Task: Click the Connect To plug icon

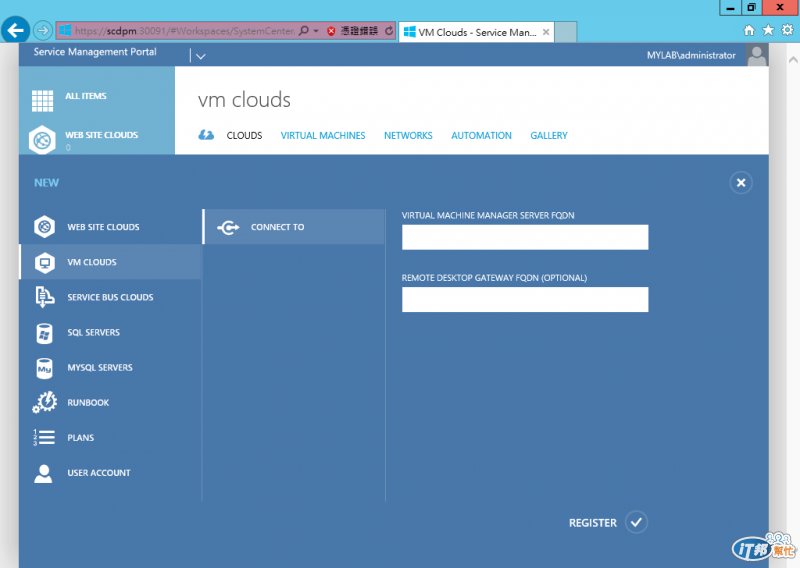Action: tap(228, 227)
